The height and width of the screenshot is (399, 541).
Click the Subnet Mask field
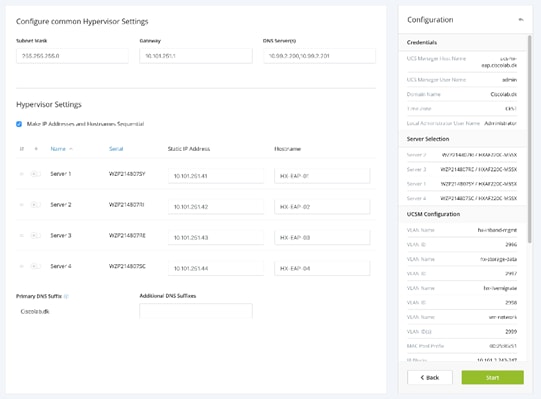click(72, 56)
